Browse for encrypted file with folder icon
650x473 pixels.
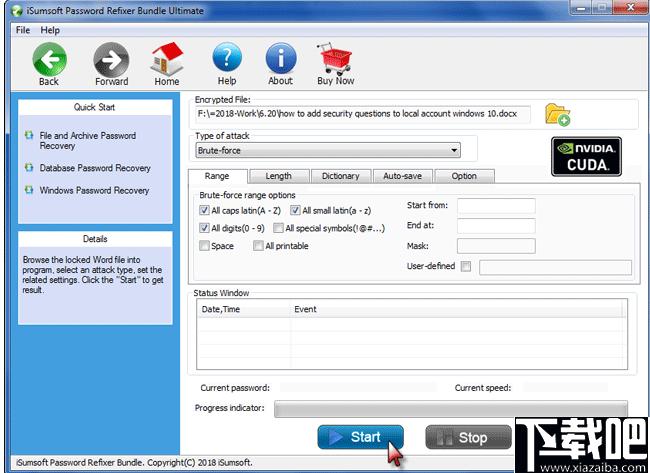[x=557, y=114]
